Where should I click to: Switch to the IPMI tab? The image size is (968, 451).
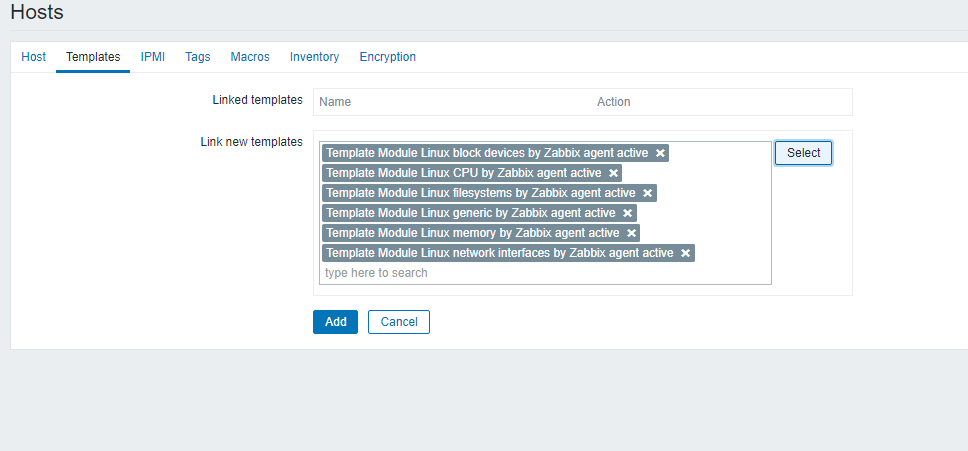coord(153,57)
